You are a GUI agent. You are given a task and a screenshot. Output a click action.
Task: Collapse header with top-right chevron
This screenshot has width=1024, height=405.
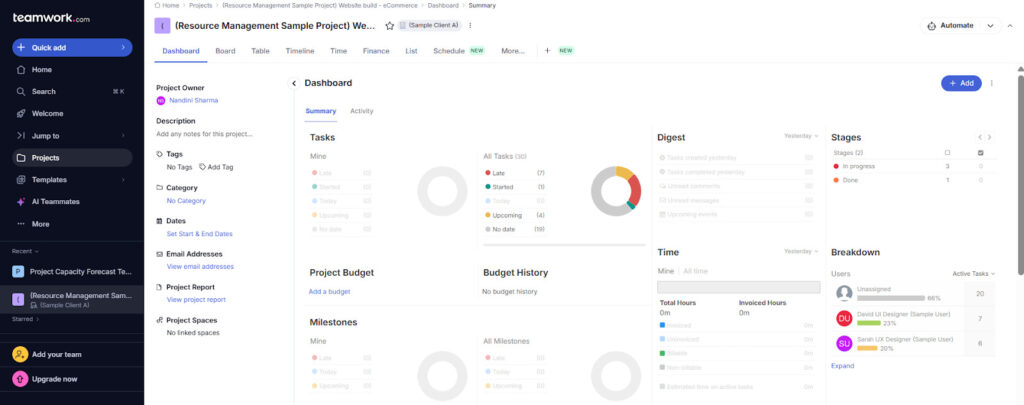pos(1010,25)
